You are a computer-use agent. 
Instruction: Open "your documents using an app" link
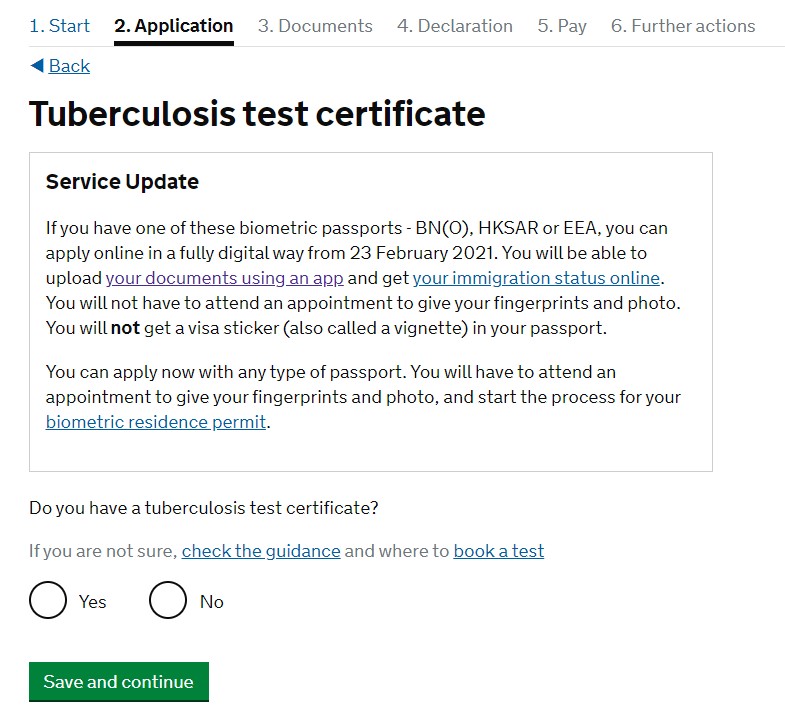pyautogui.click(x=224, y=278)
